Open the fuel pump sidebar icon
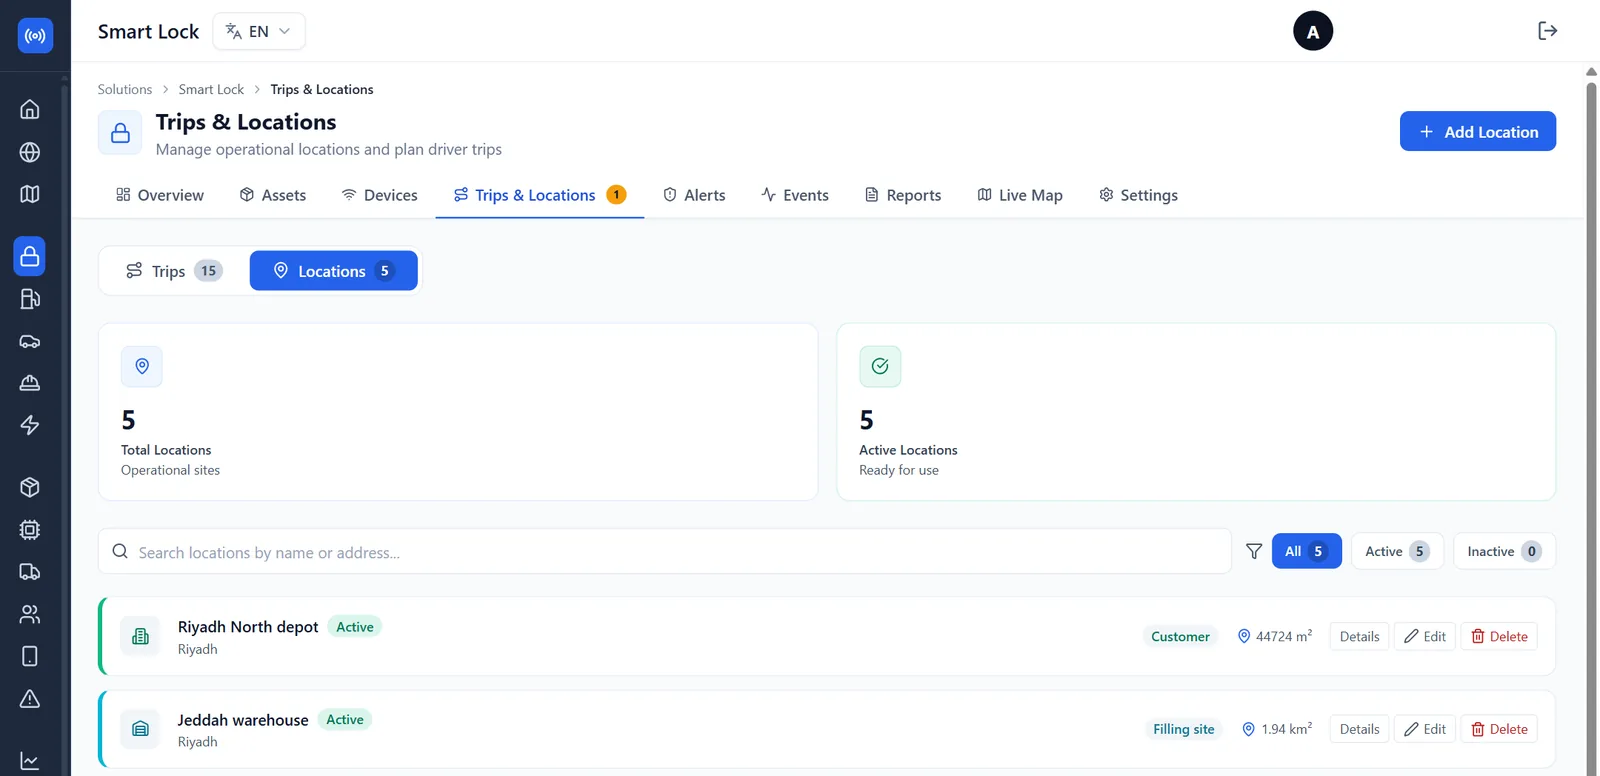This screenshot has width=1600, height=776. point(30,299)
